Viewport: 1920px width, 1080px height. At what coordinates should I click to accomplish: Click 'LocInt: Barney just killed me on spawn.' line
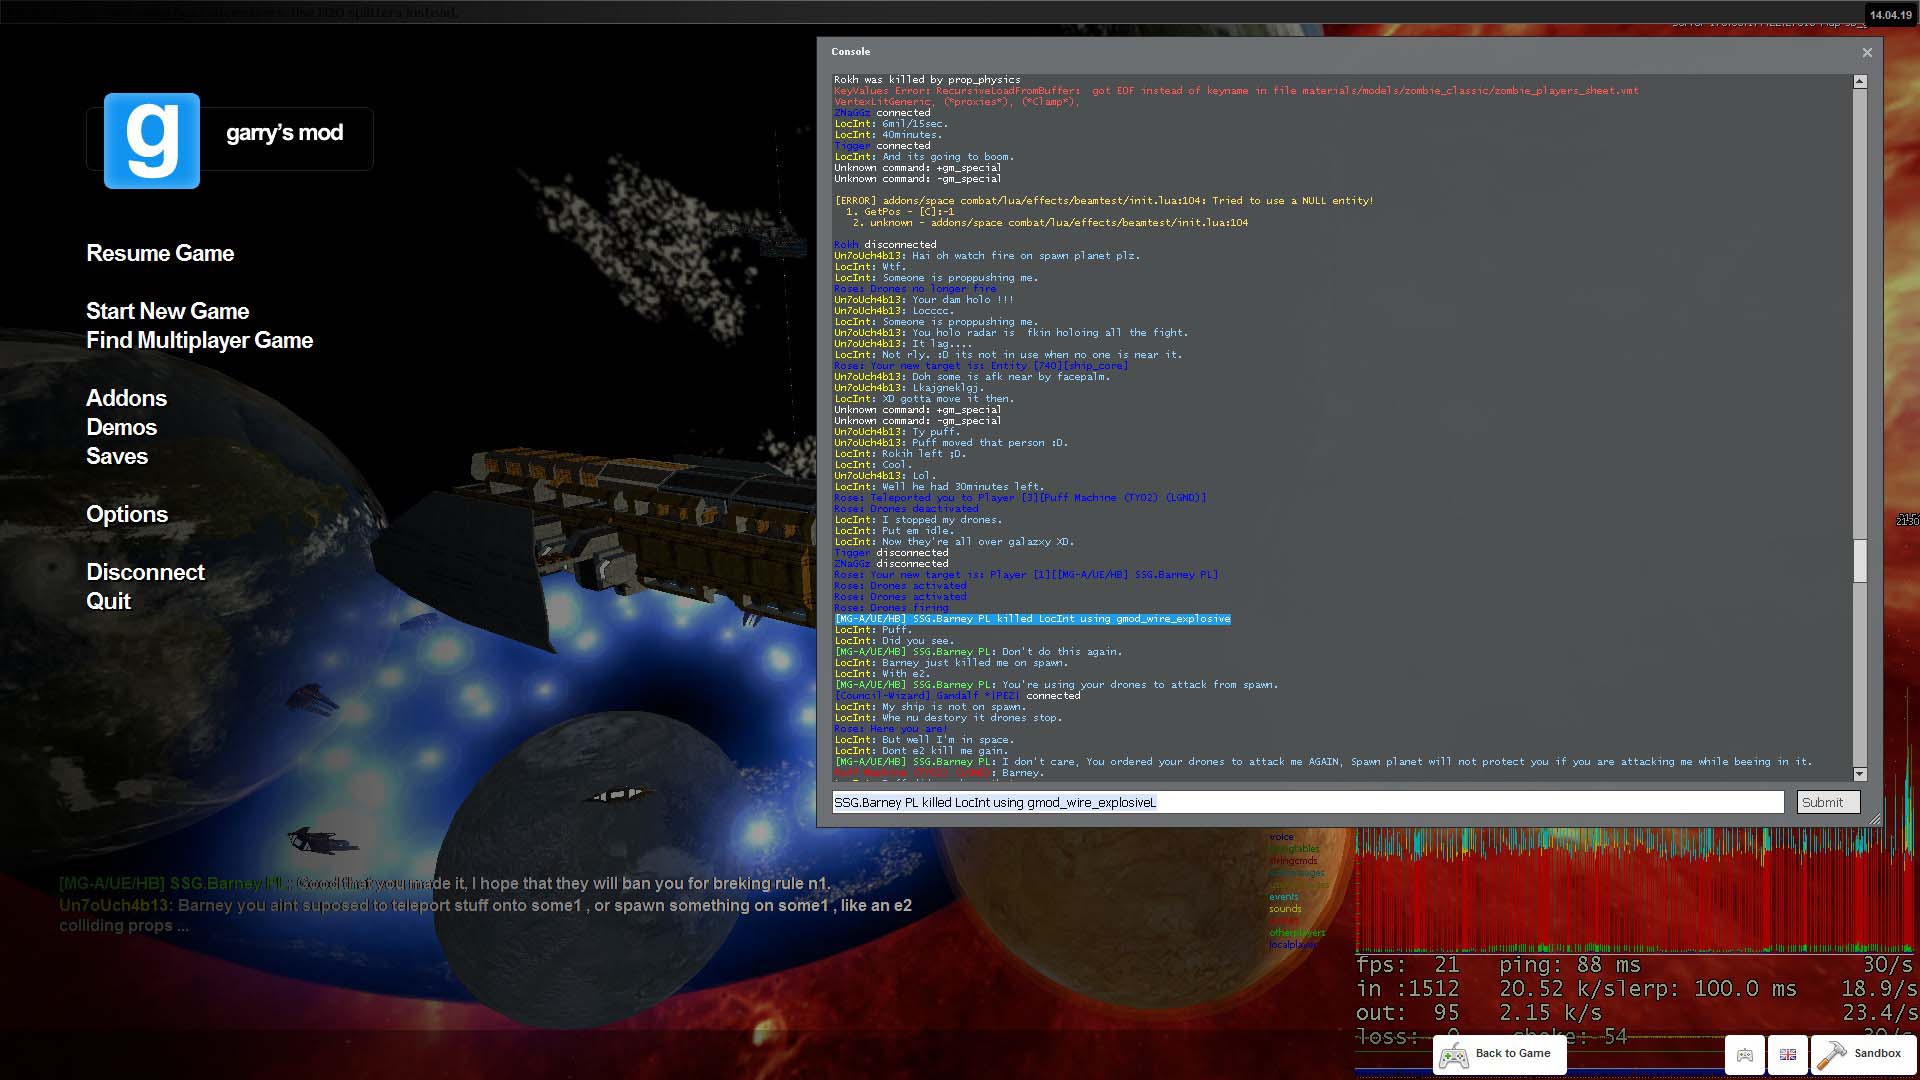pyautogui.click(x=951, y=663)
